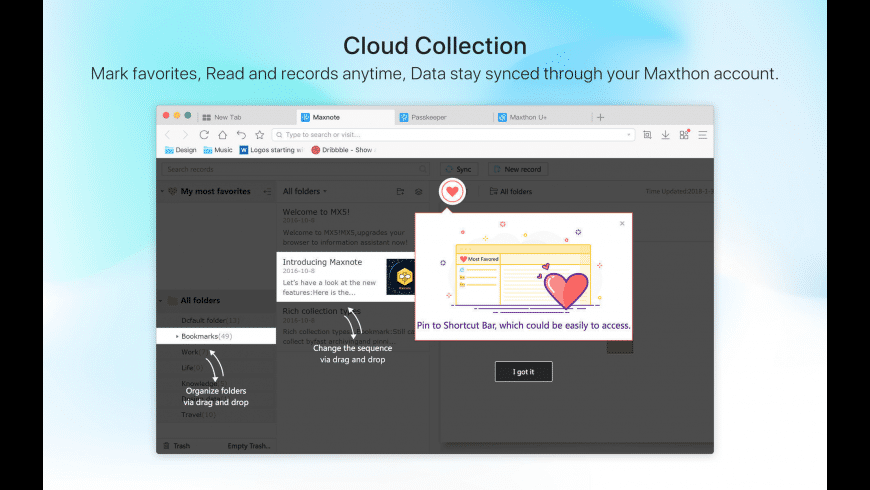Open a new tab with plus icon

coord(600,117)
